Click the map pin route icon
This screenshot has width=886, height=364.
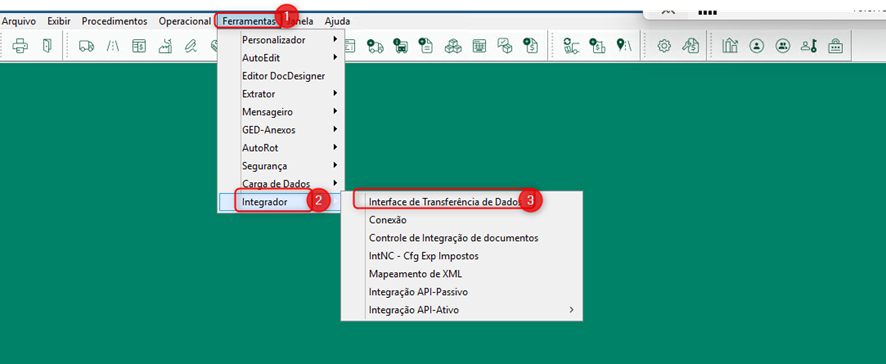point(624,46)
